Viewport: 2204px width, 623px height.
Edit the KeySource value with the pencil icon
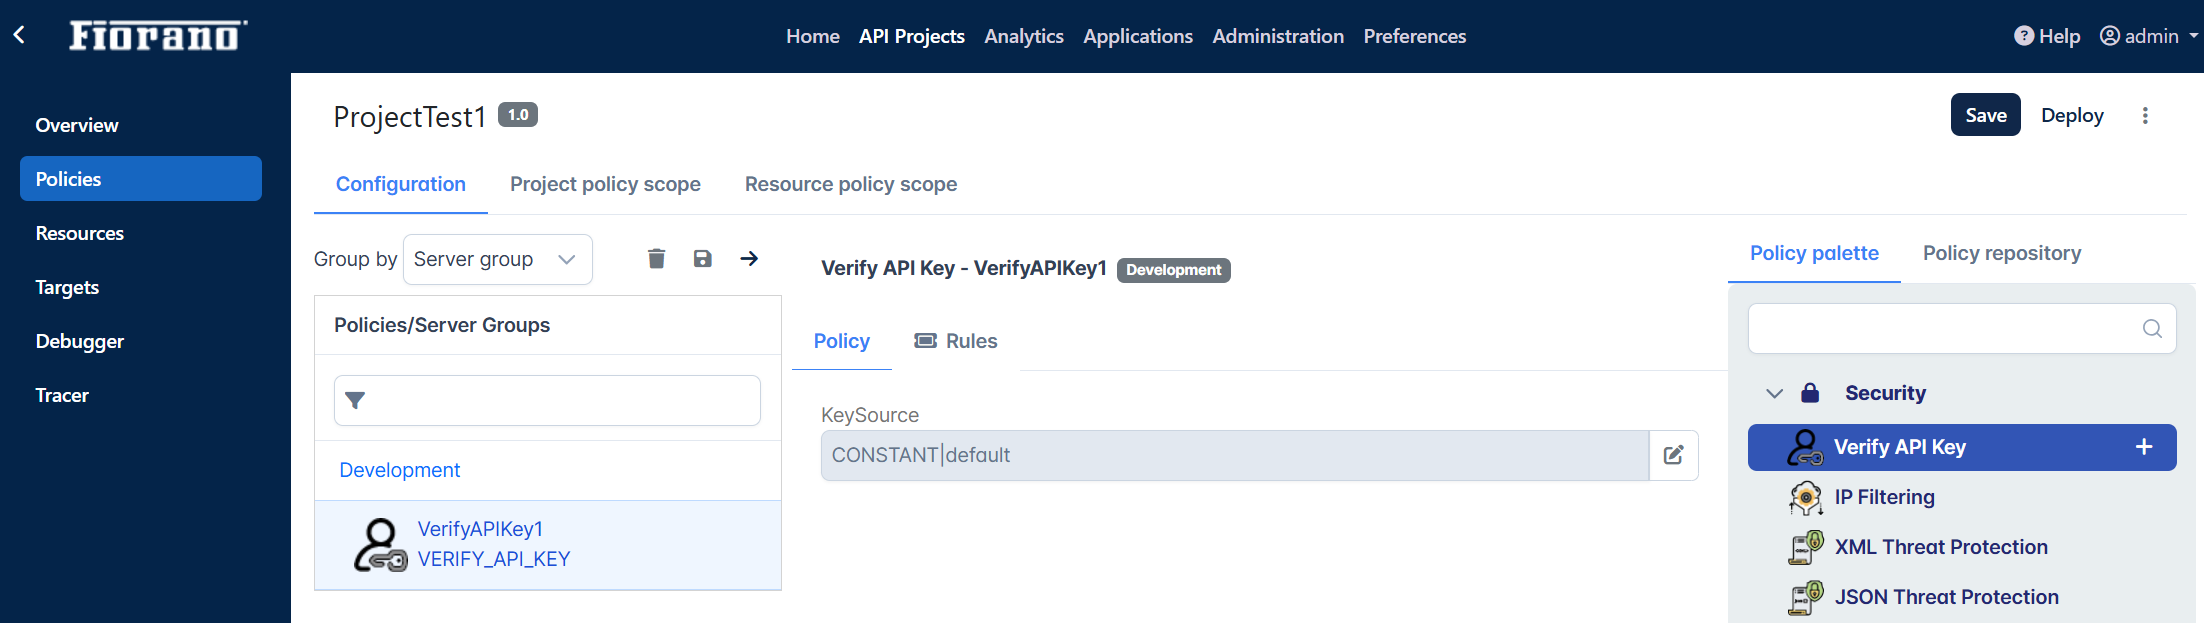click(1673, 455)
